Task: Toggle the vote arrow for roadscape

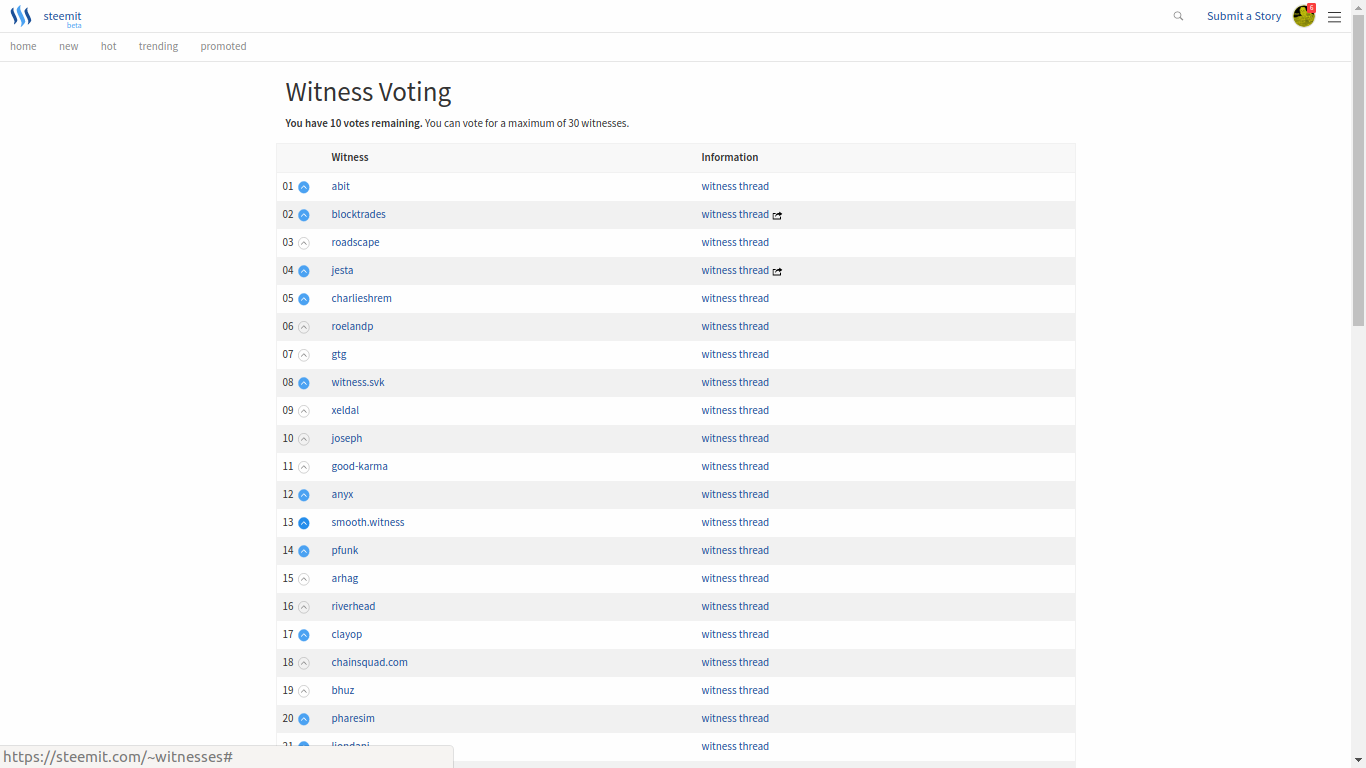Action: [x=304, y=243]
